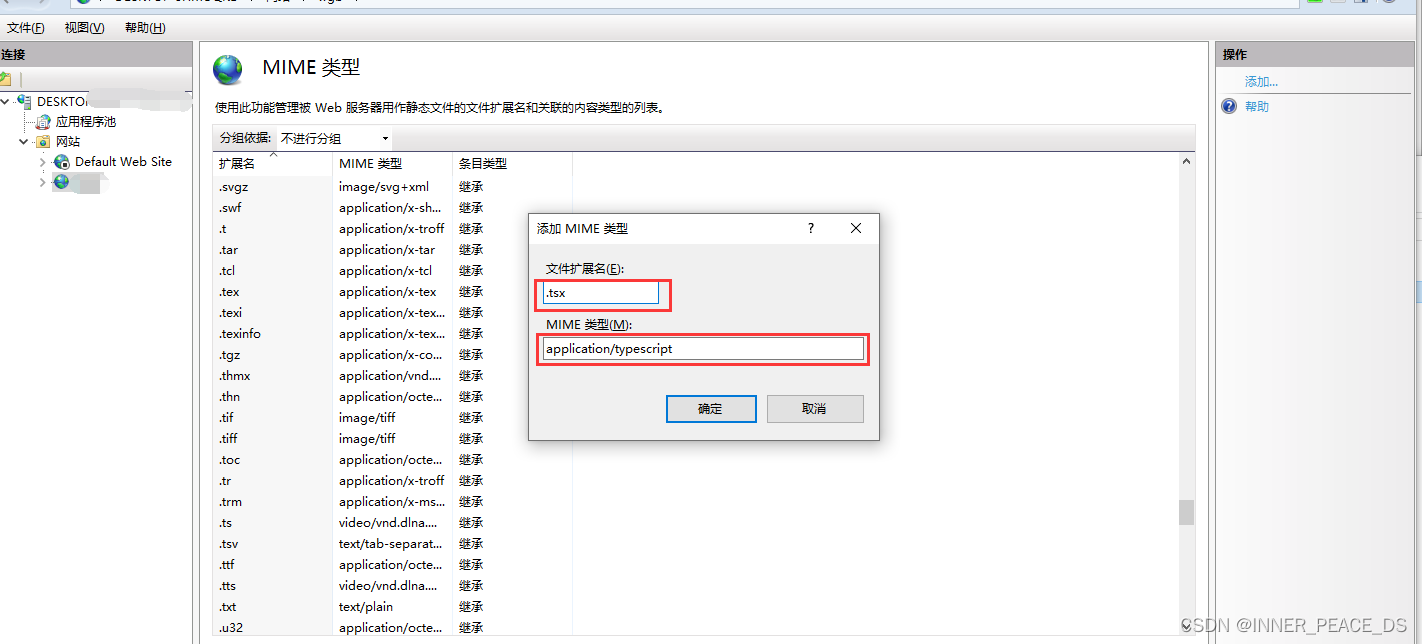This screenshot has height=644, width=1422.
Task: Select the .texi row
Action: click(x=393, y=313)
